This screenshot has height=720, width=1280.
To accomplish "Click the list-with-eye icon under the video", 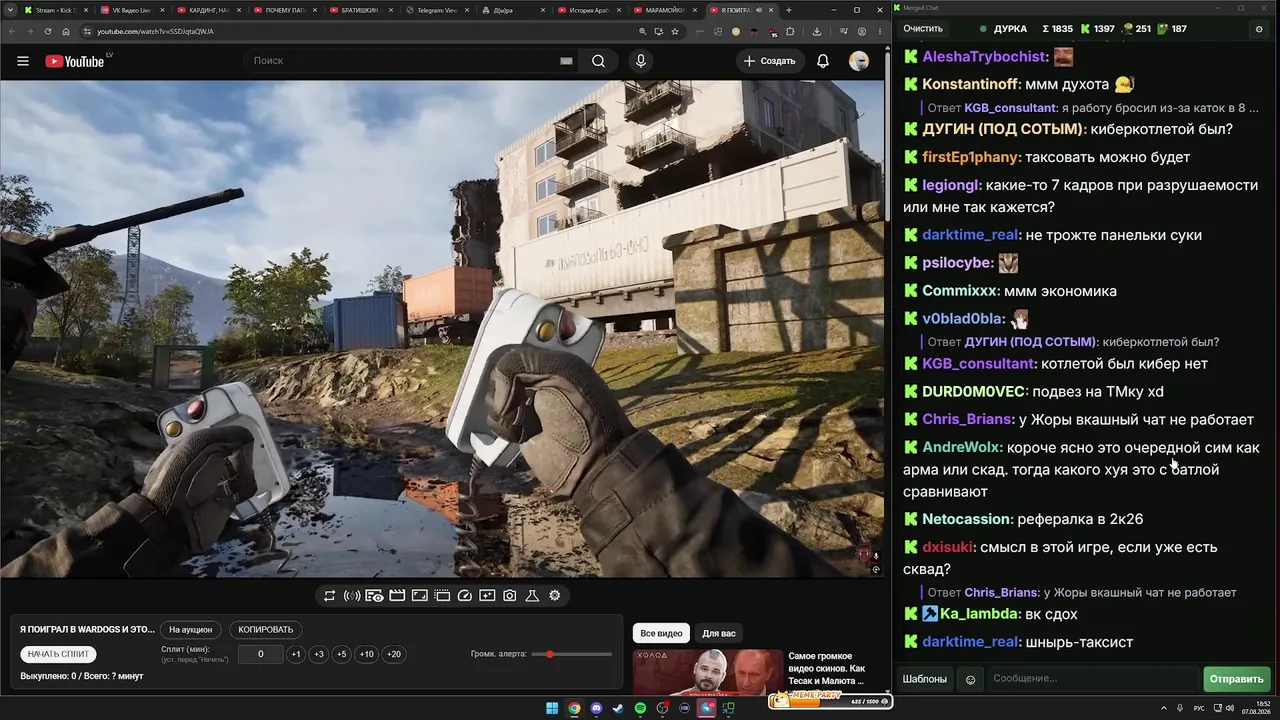I will (x=374, y=596).
